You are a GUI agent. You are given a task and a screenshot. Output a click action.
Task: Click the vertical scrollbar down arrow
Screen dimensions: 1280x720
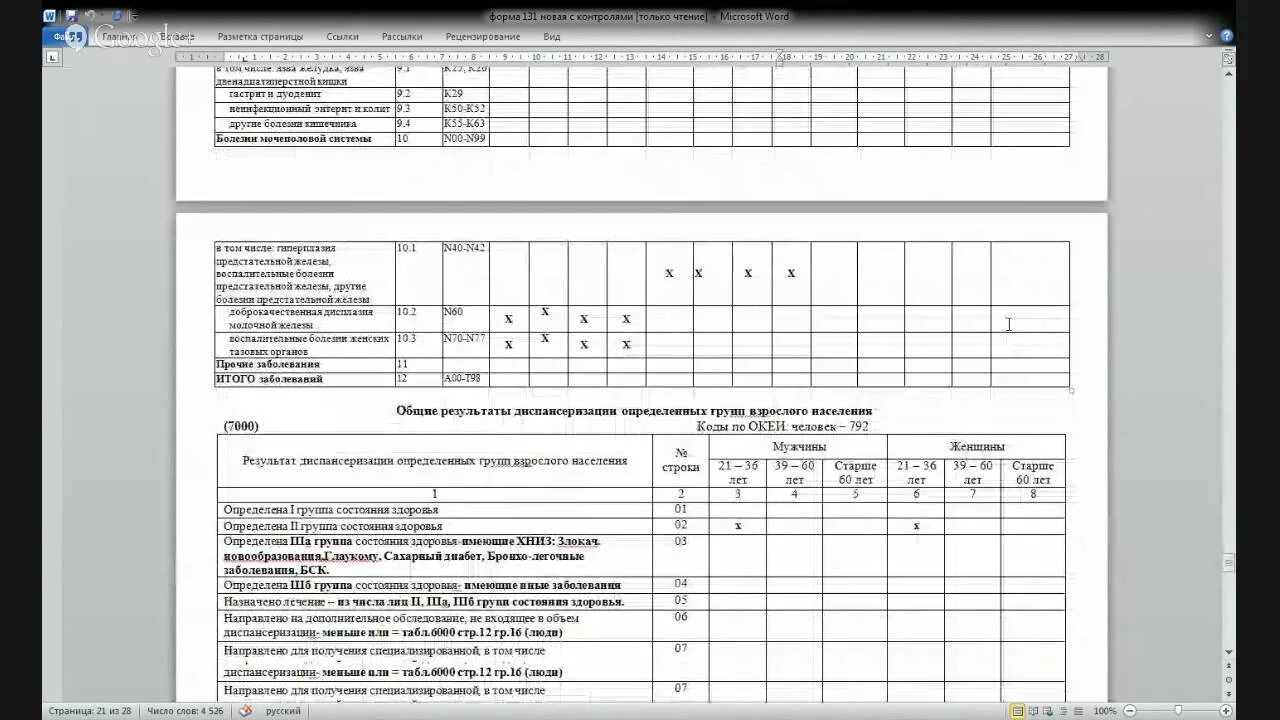1229,652
